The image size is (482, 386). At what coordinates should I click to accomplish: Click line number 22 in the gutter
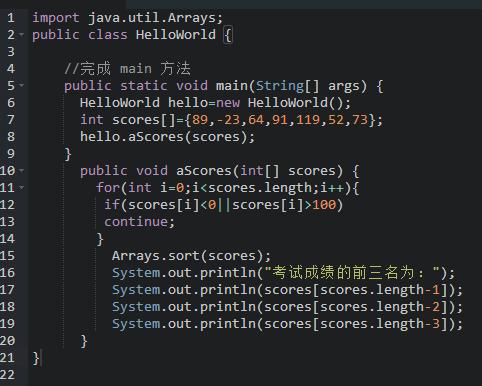[x=7, y=375]
